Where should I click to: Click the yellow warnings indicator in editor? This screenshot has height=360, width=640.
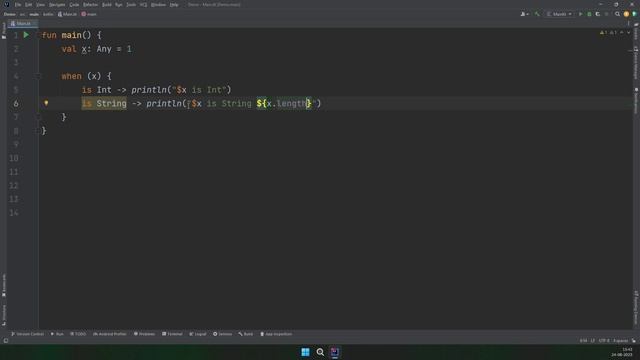pyautogui.click(x=603, y=33)
